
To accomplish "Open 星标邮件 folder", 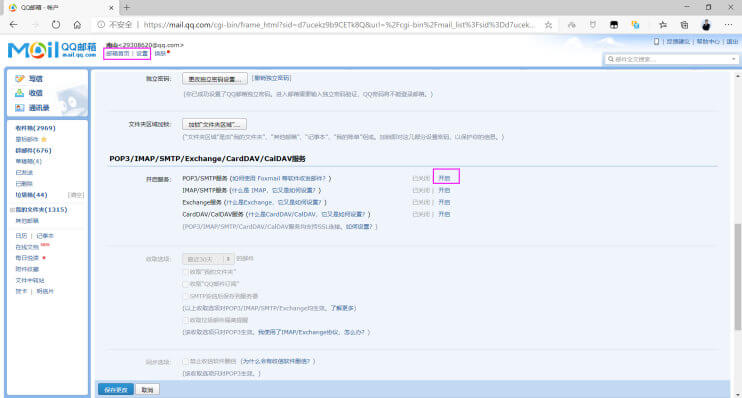I will [27, 140].
